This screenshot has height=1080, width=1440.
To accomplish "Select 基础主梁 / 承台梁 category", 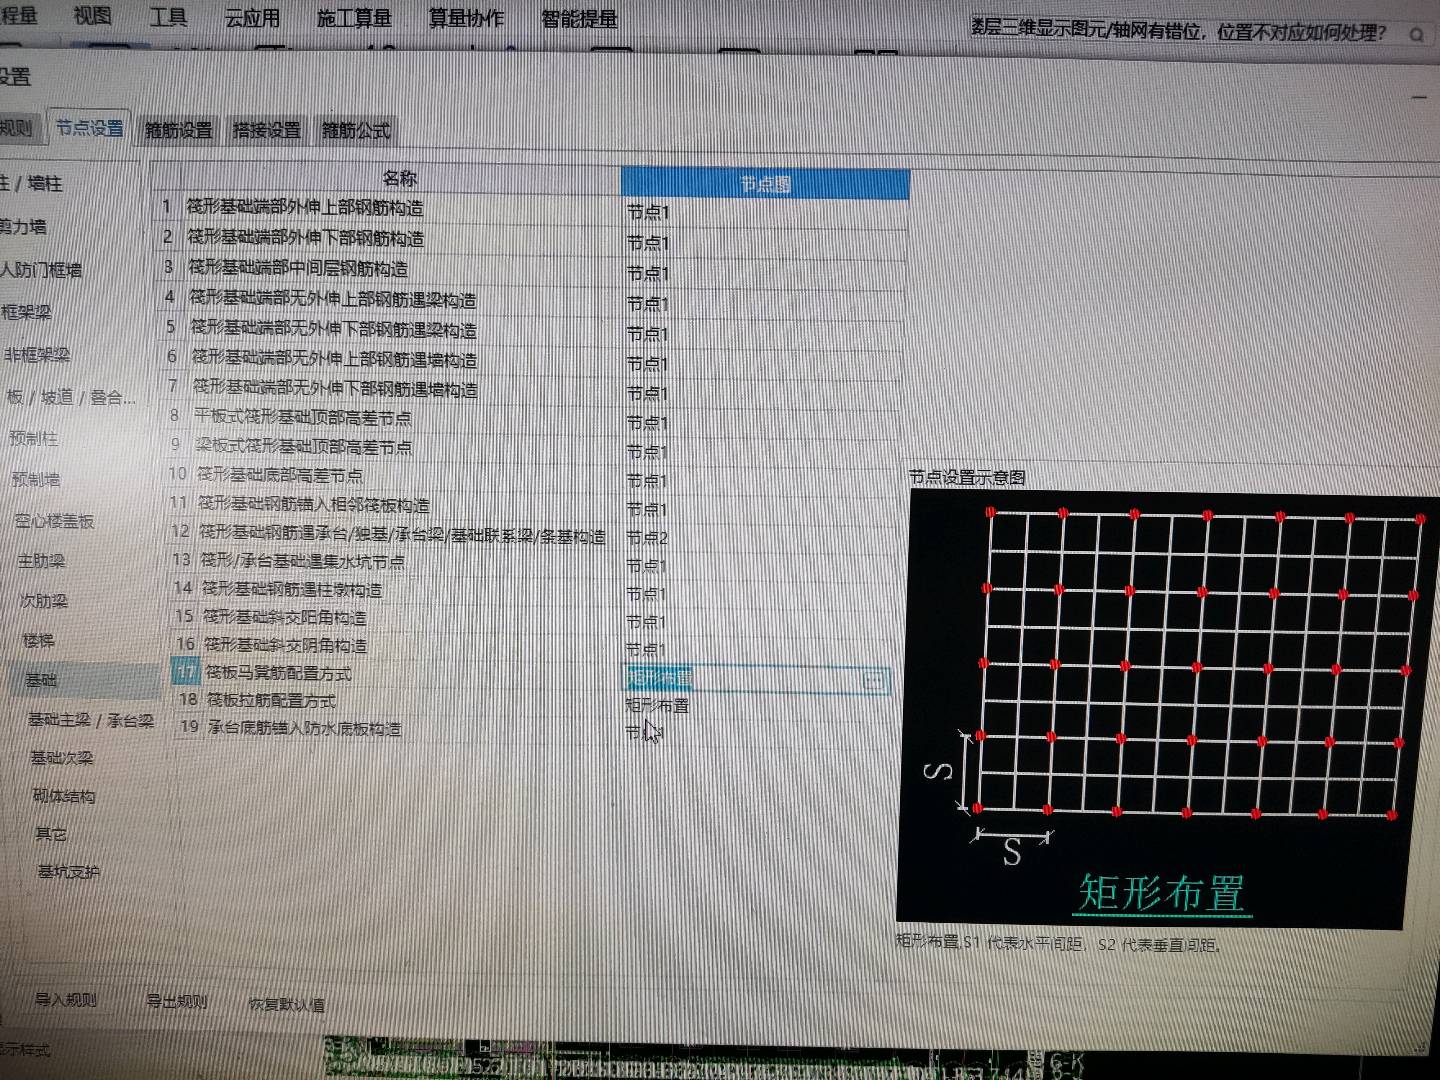I will (91, 720).
